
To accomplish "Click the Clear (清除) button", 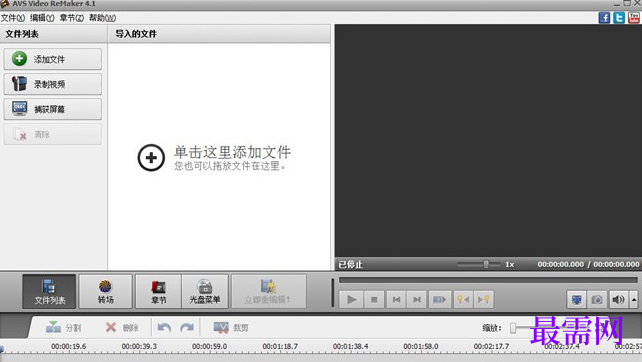I will point(53,134).
